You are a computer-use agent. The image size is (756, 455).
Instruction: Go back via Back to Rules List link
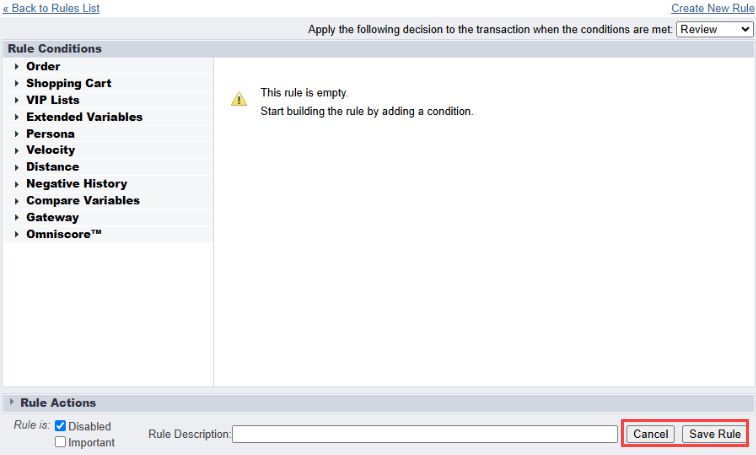[x=51, y=8]
